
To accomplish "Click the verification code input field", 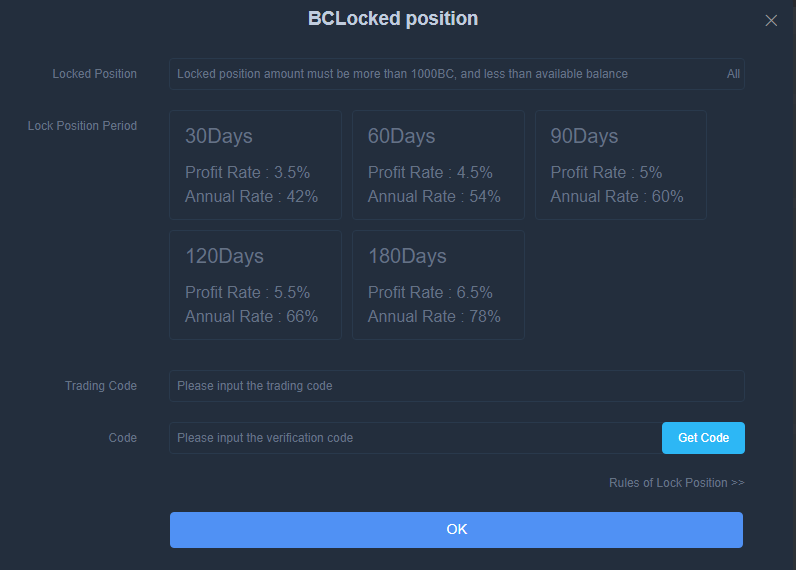I will [x=414, y=438].
